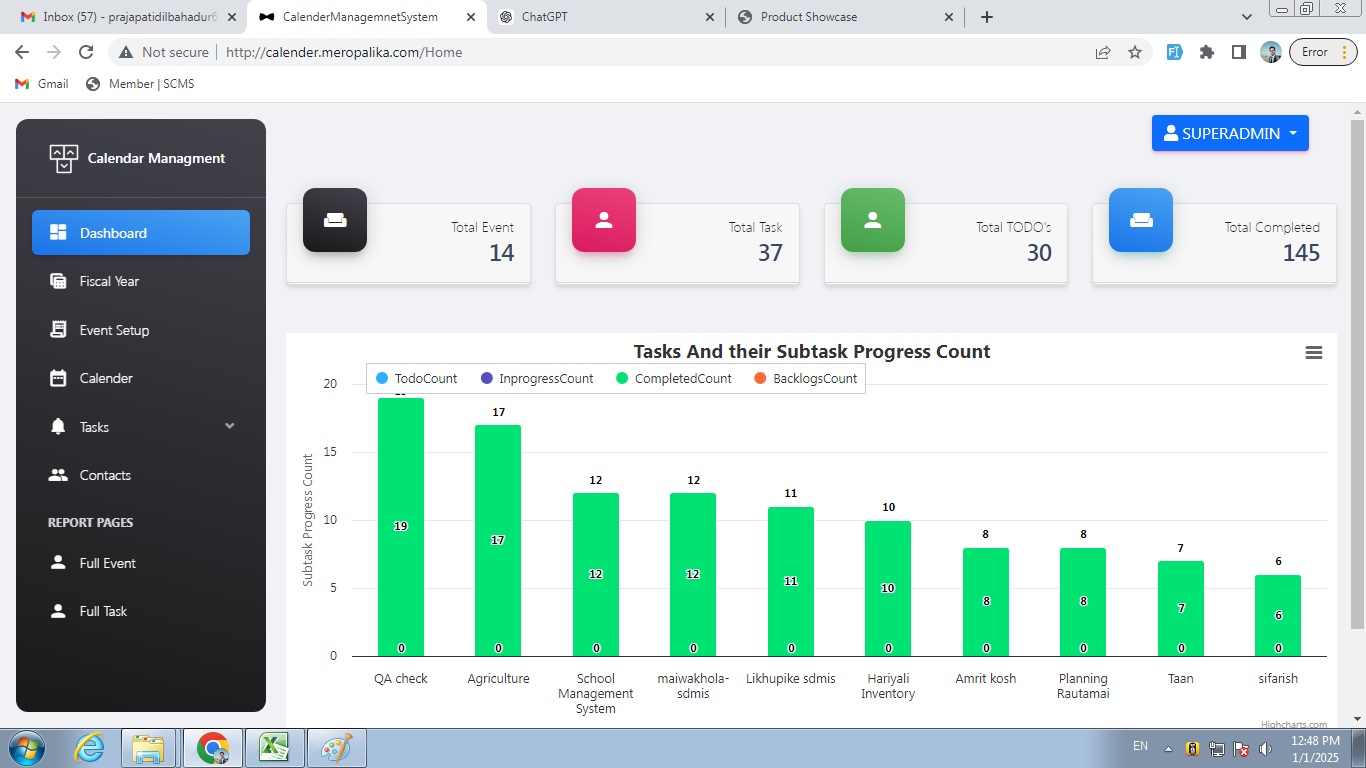
Task: Open the browser extensions puzzle icon
Action: point(1207,52)
